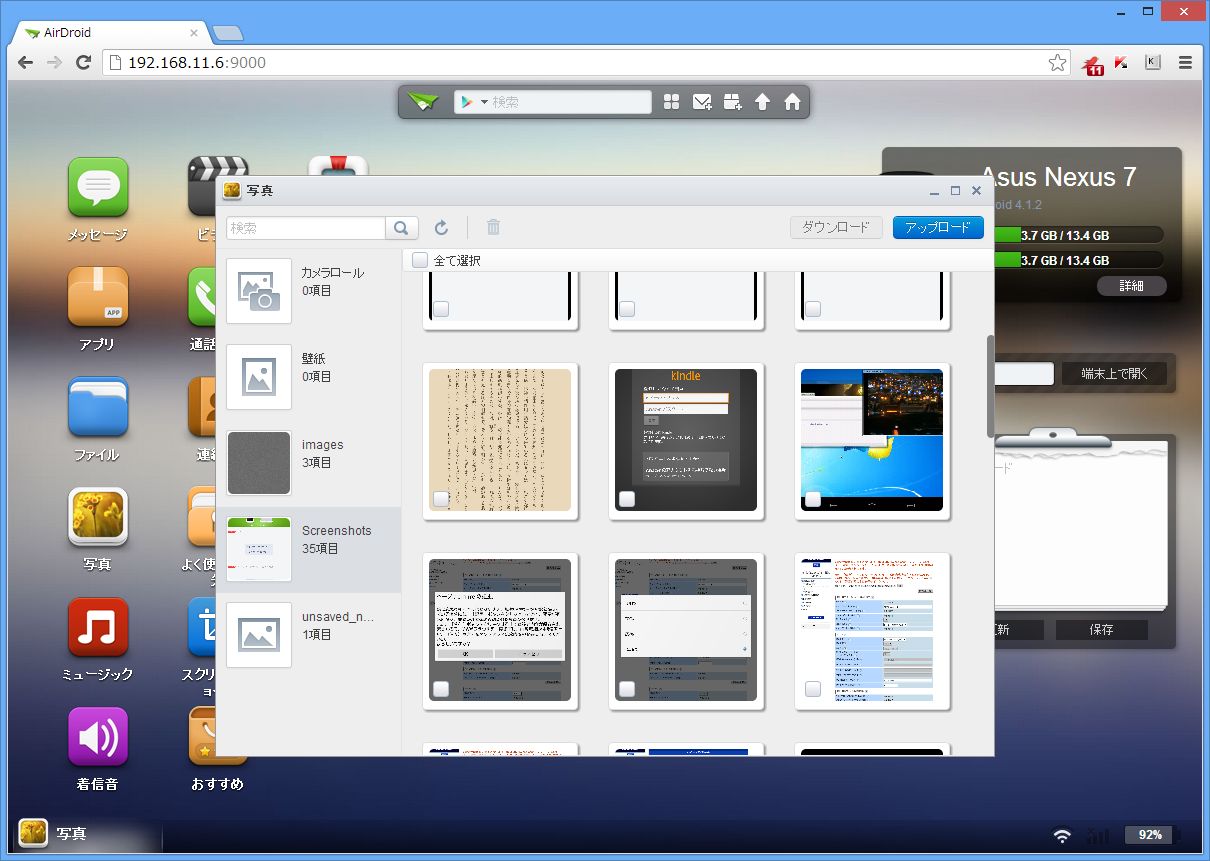
Task: Open the green phone call desktop icon
Action: pos(202,297)
